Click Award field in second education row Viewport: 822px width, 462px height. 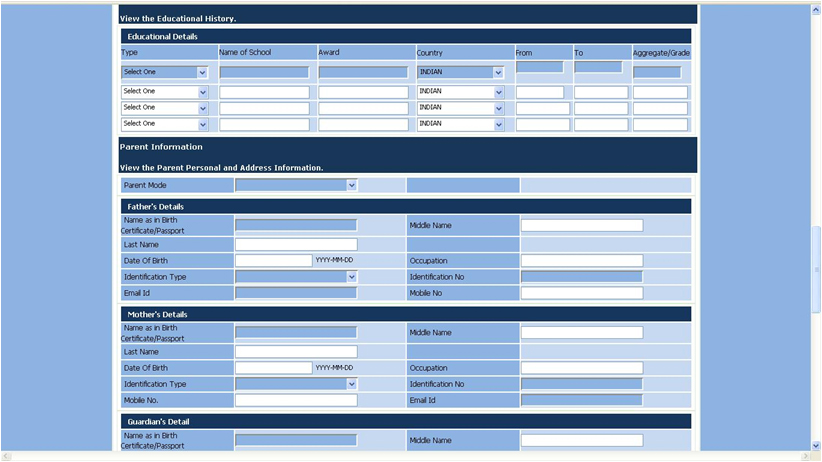363,92
